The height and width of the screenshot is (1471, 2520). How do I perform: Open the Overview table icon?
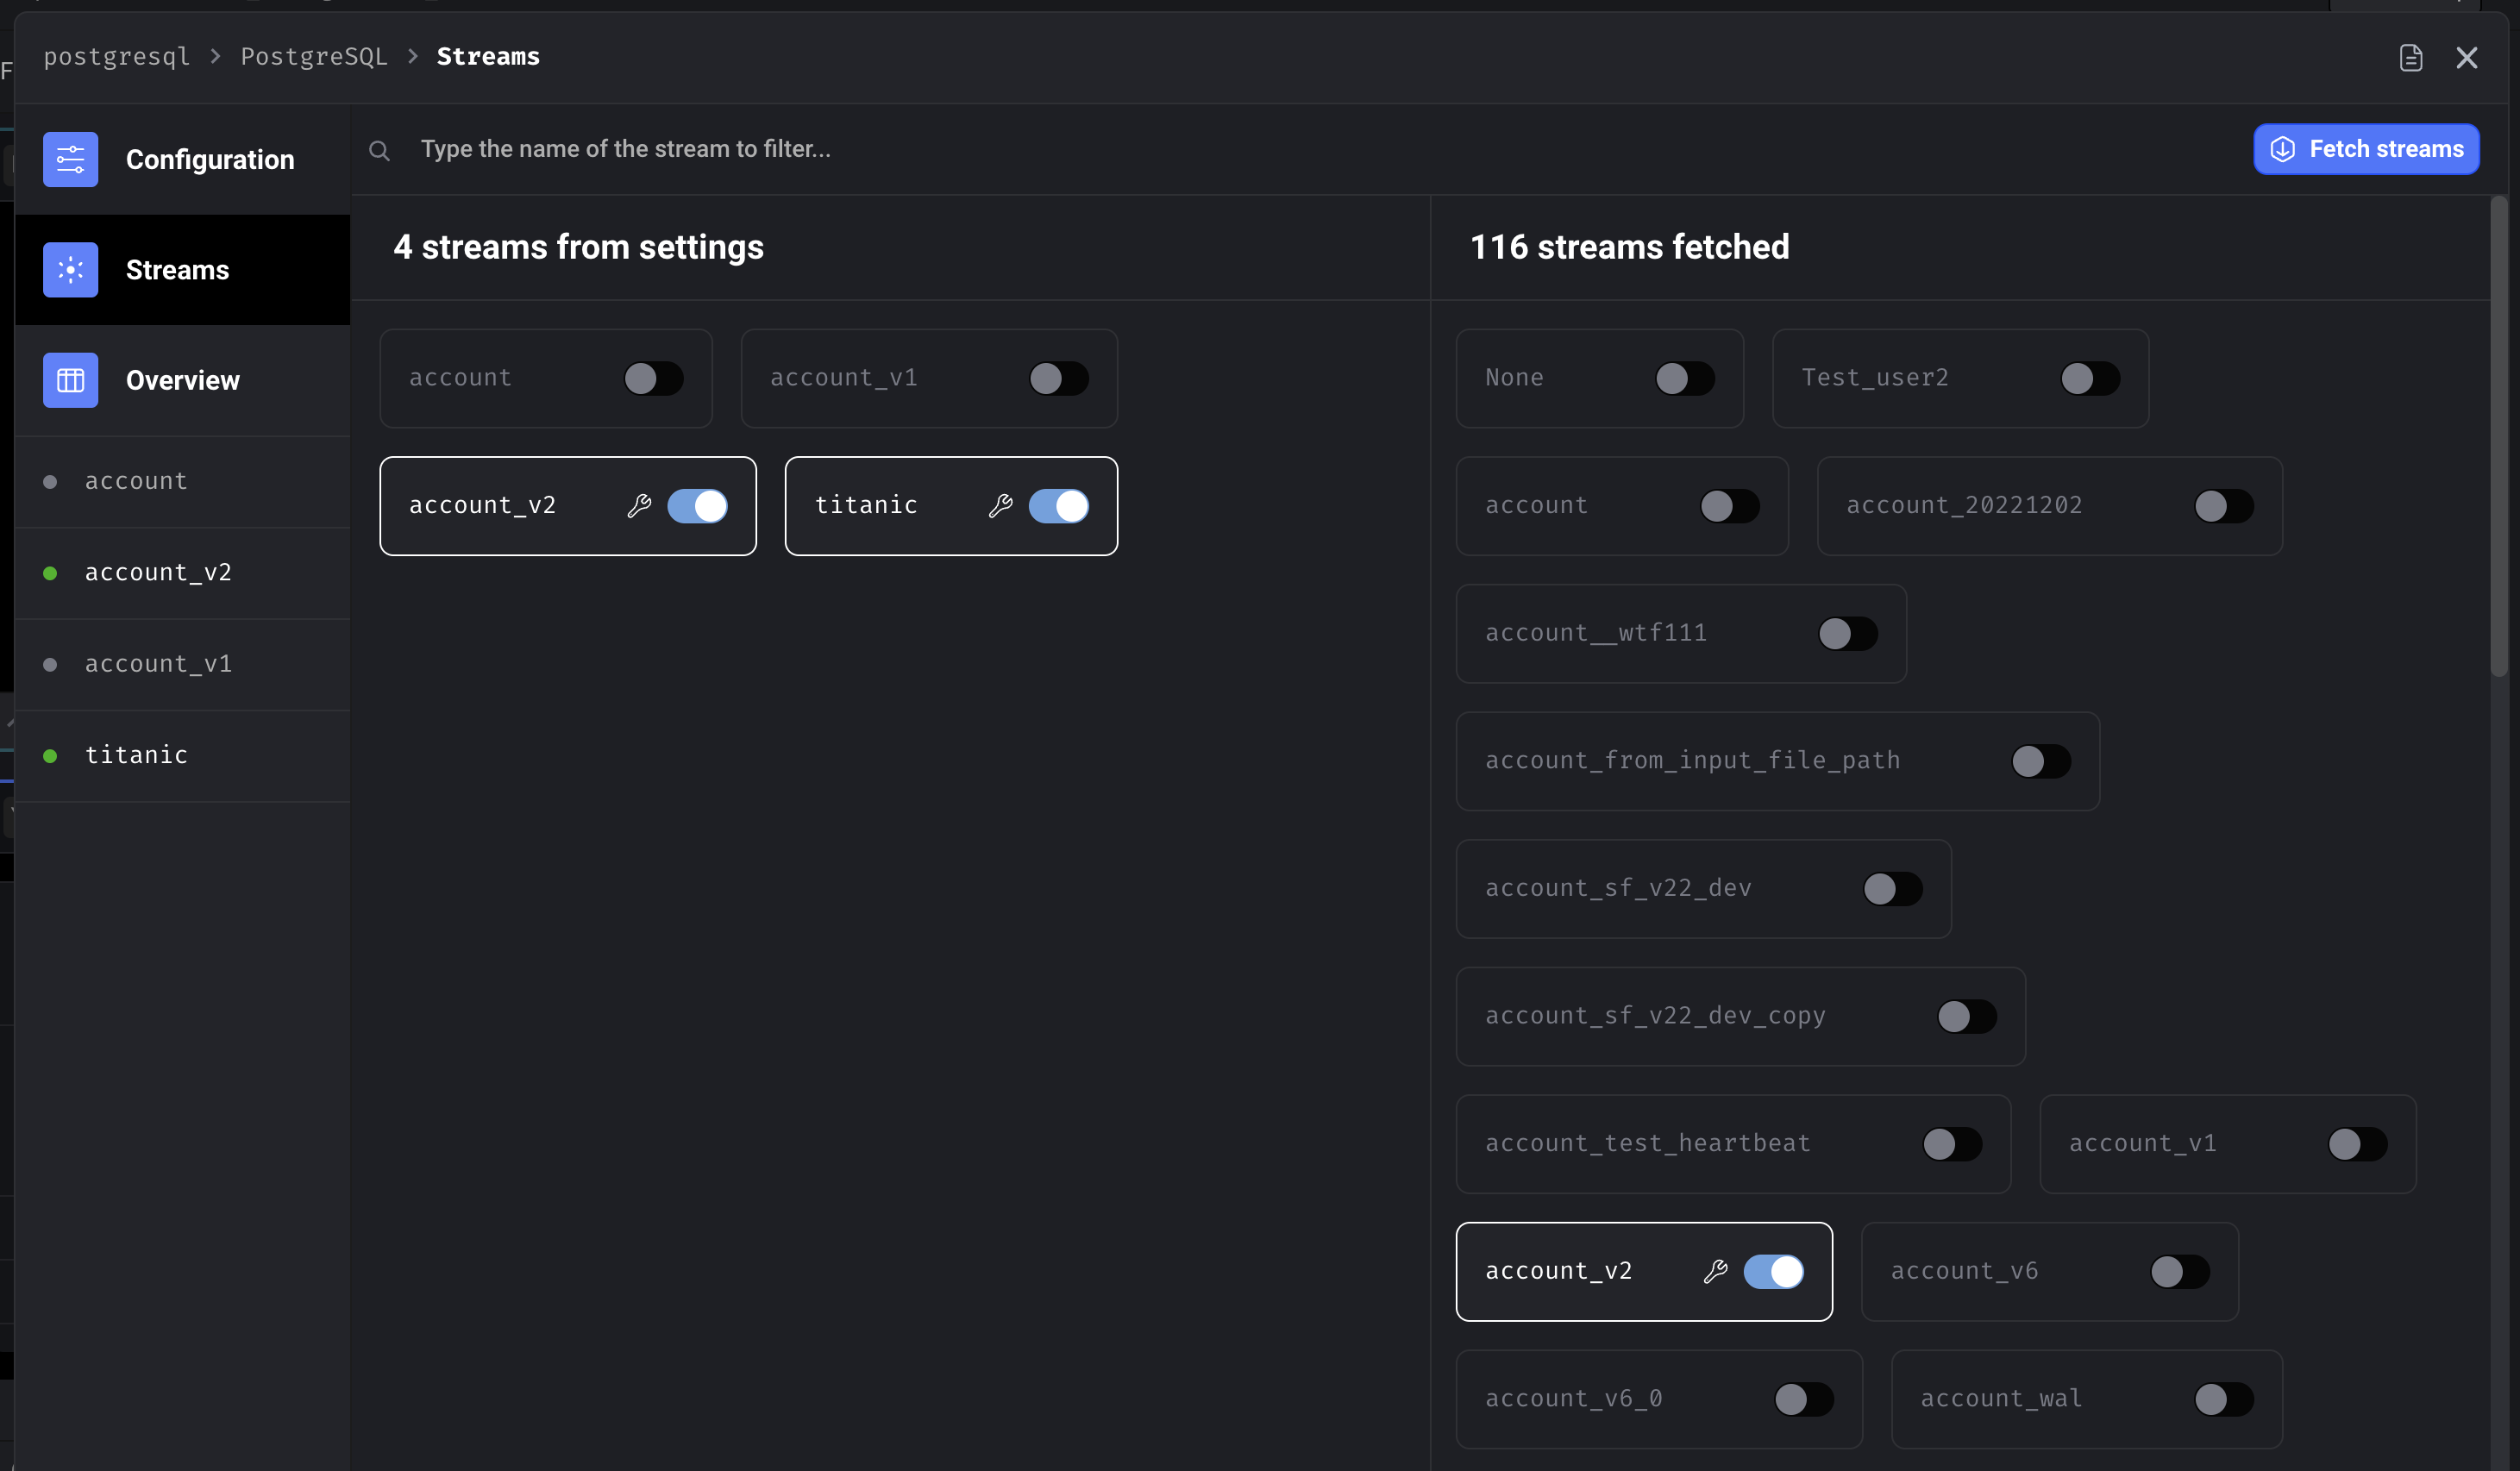[x=70, y=380]
